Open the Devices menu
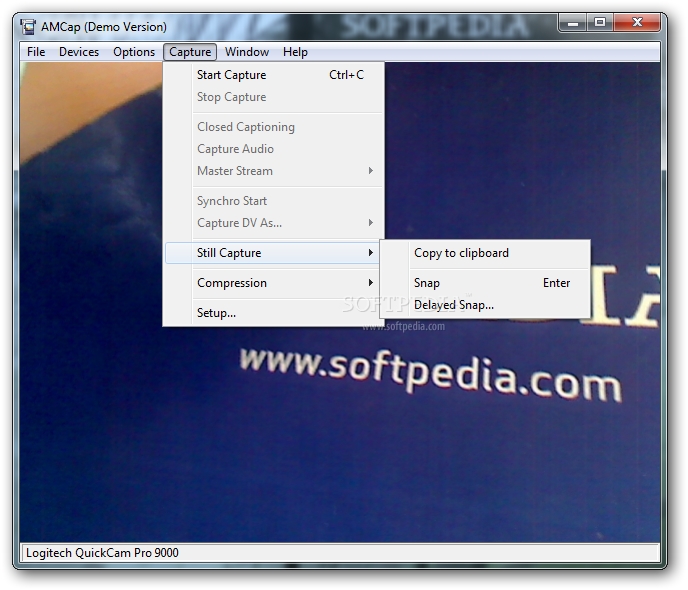 click(x=79, y=52)
